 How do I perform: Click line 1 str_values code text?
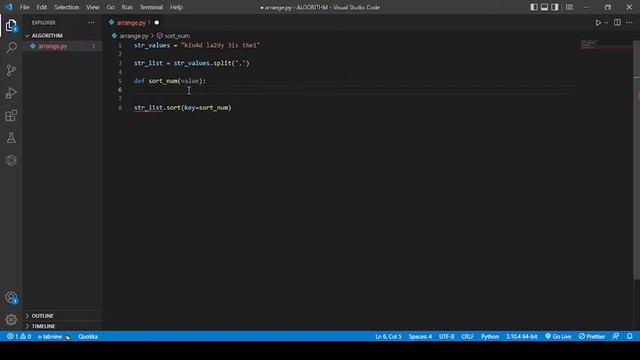(x=197, y=45)
